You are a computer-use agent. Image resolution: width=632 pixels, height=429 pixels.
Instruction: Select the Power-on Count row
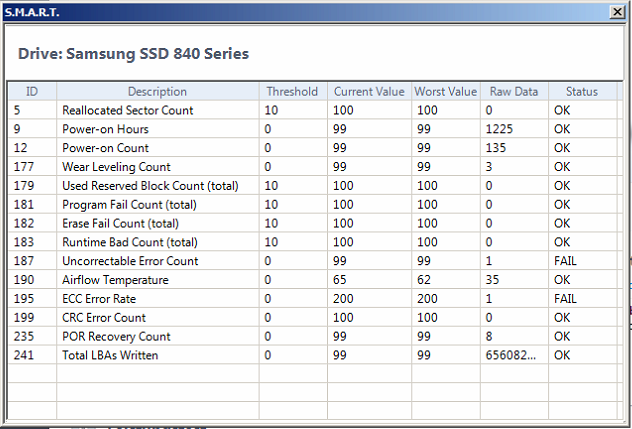pos(313,148)
